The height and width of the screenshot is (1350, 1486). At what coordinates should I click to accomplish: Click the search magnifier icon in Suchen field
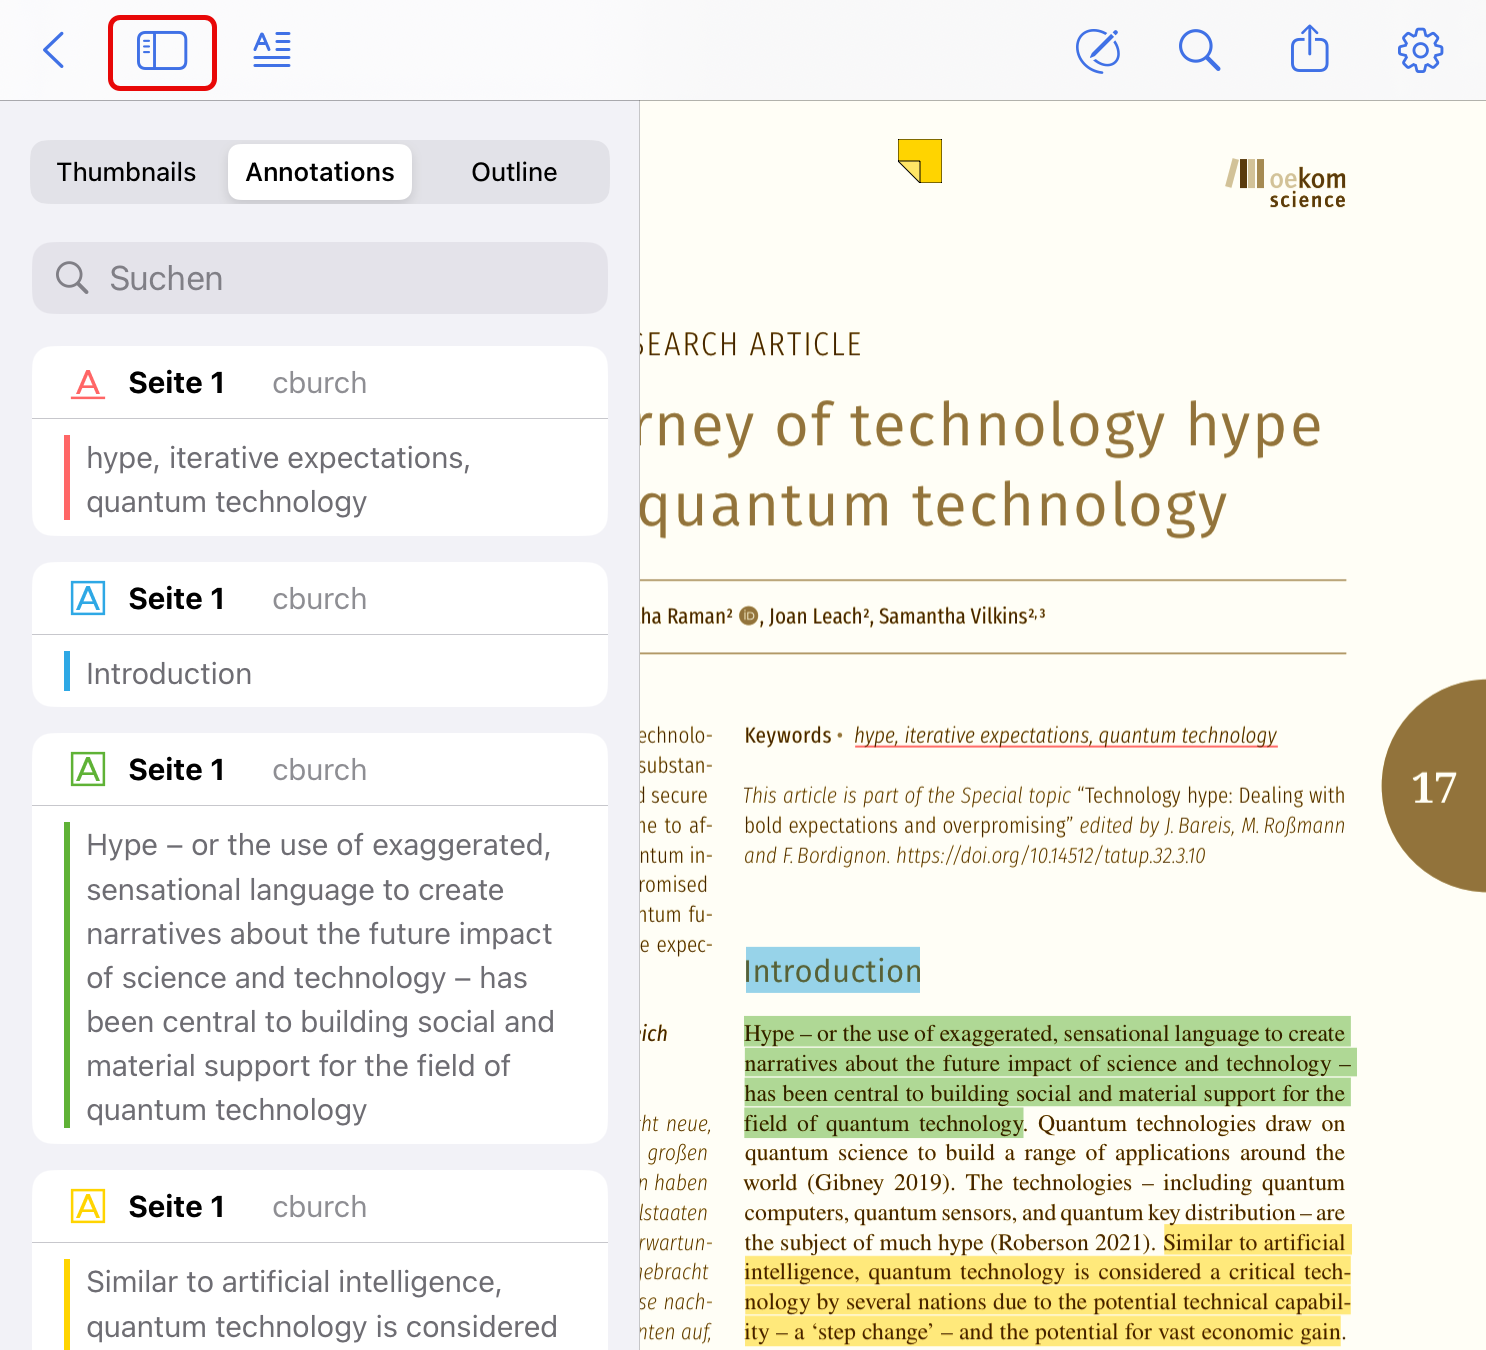pos(72,277)
